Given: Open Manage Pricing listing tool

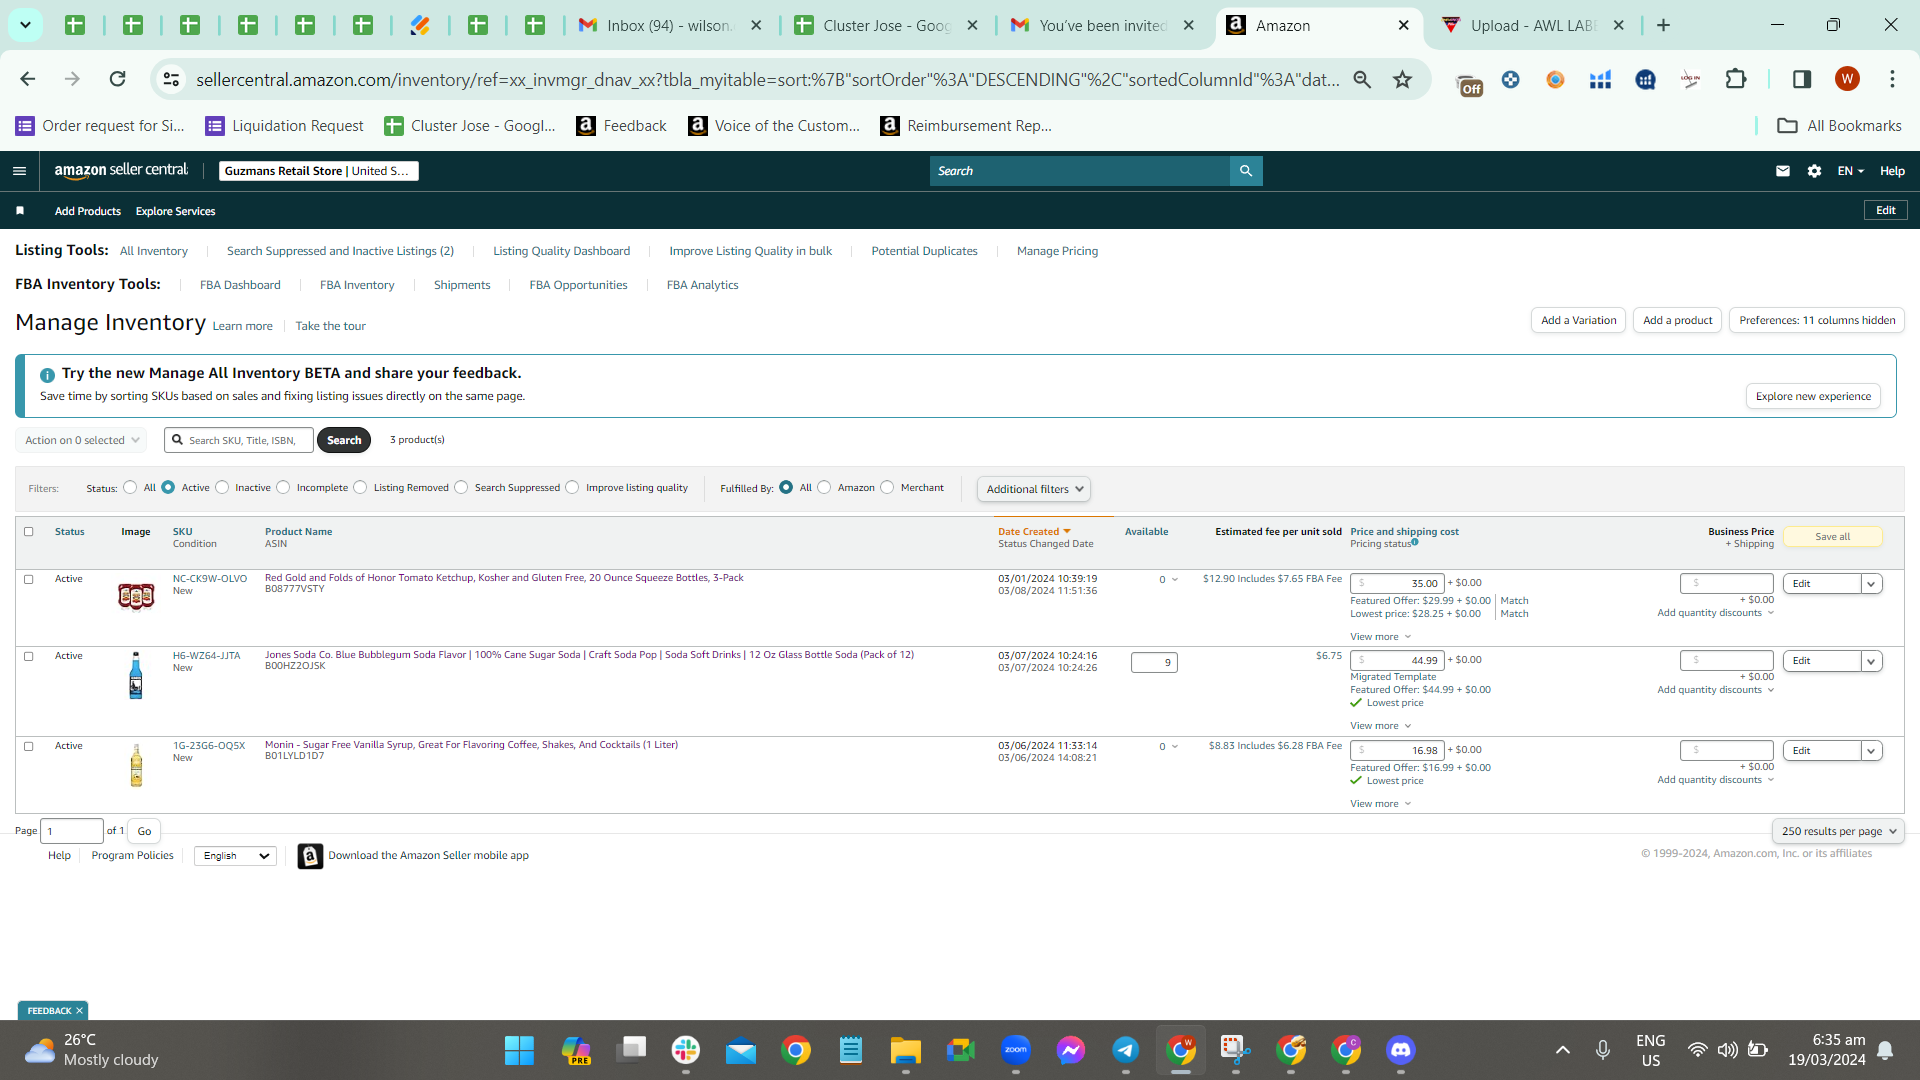Looking at the screenshot, I should (x=1057, y=251).
